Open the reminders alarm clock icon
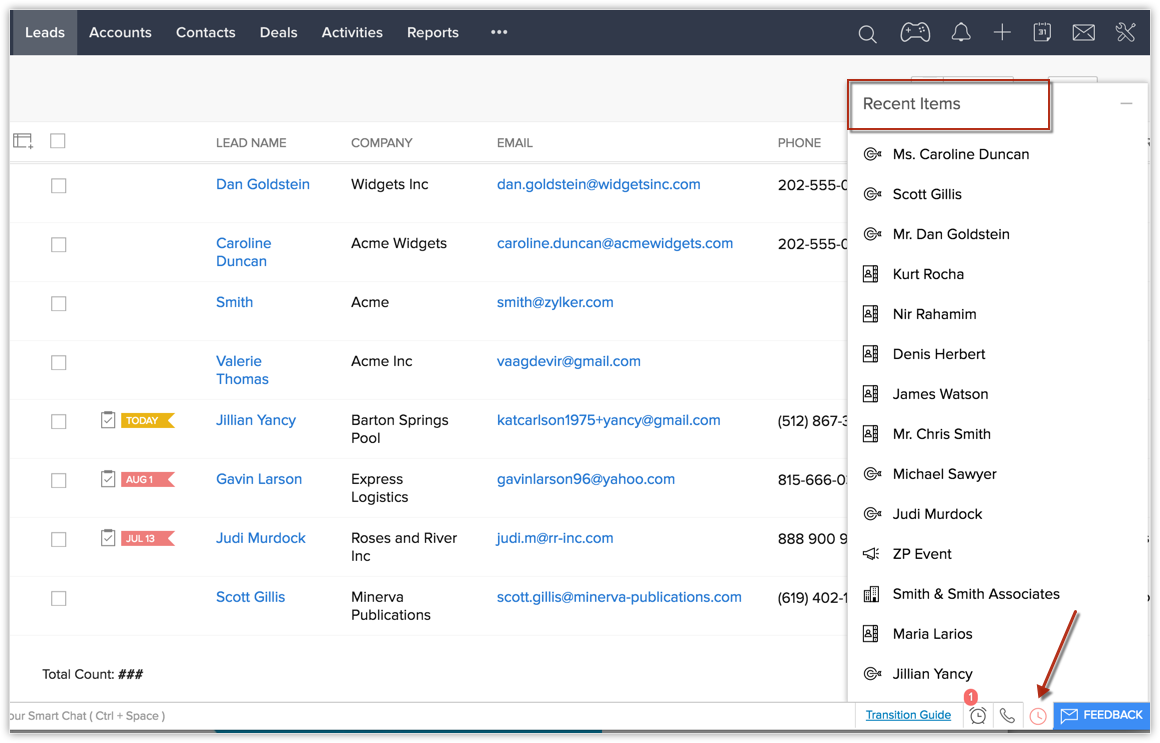1160x743 pixels. (x=978, y=716)
